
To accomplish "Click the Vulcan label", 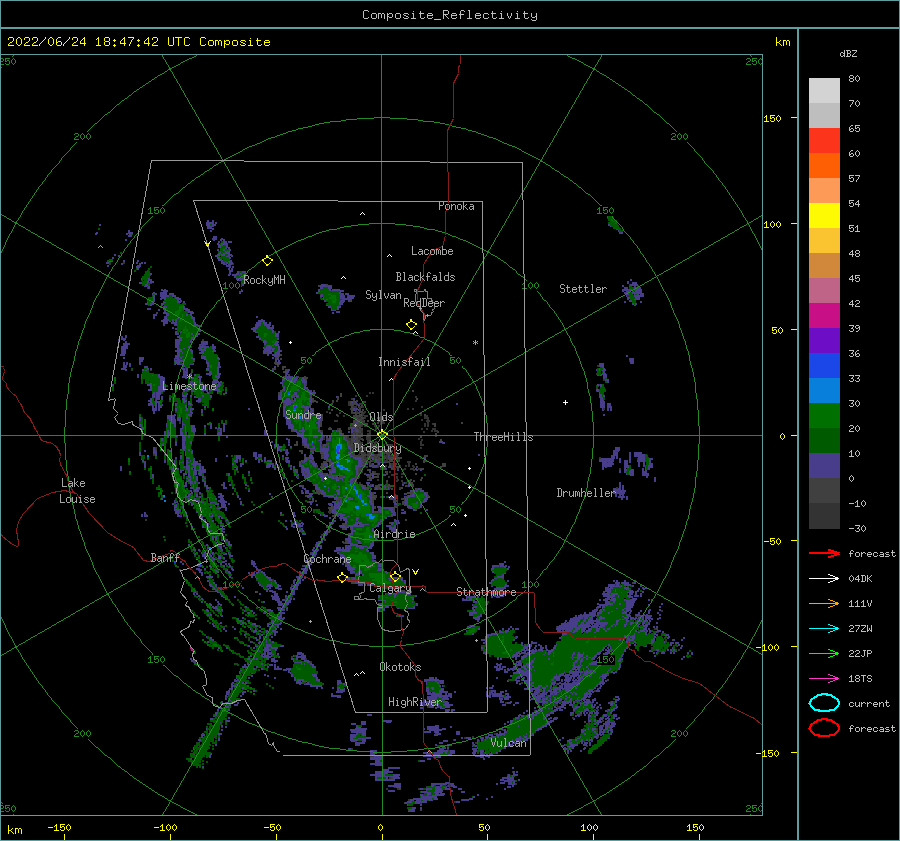I will (x=509, y=743).
